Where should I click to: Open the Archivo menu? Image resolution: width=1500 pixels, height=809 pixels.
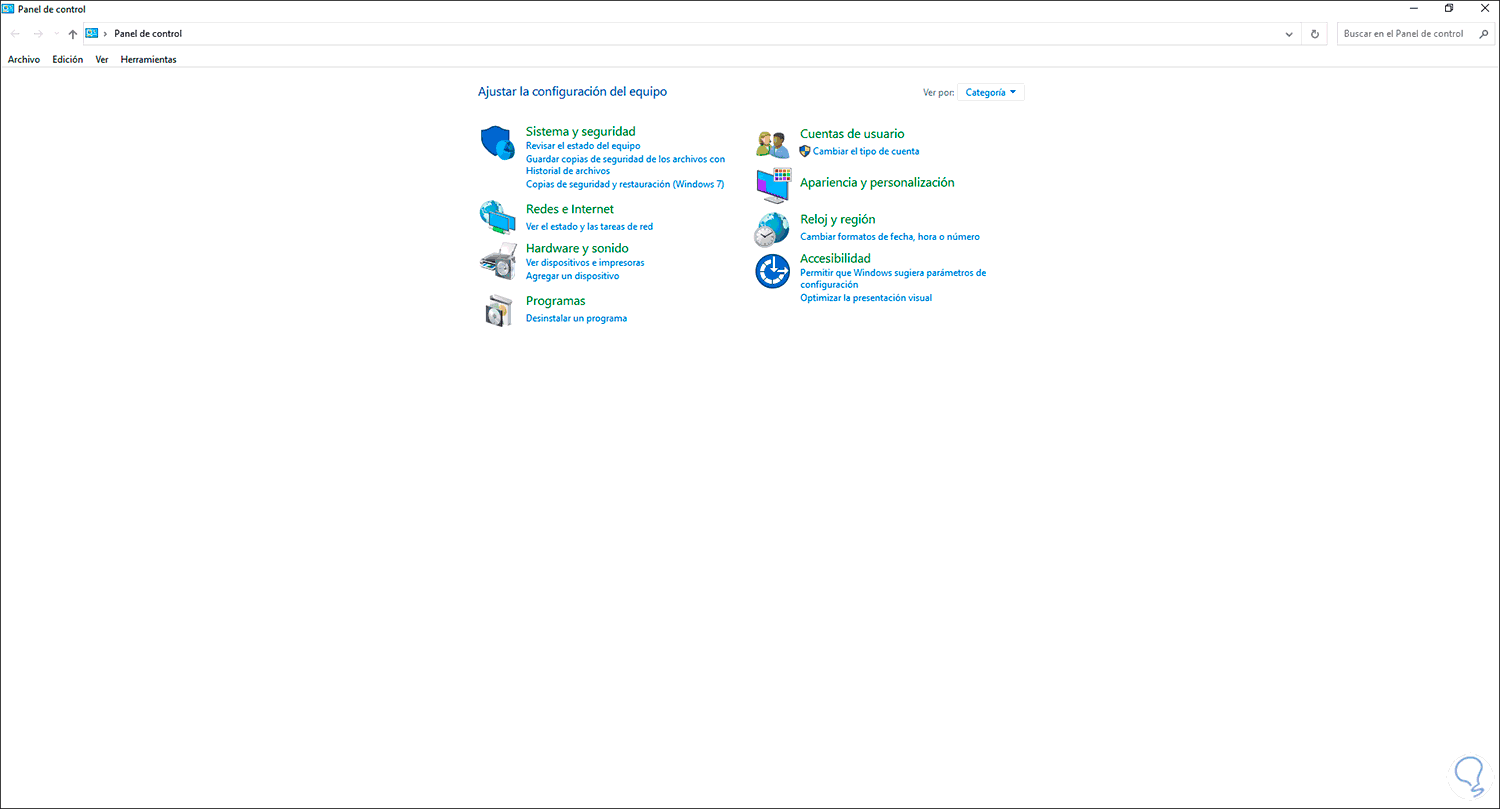[x=24, y=60]
